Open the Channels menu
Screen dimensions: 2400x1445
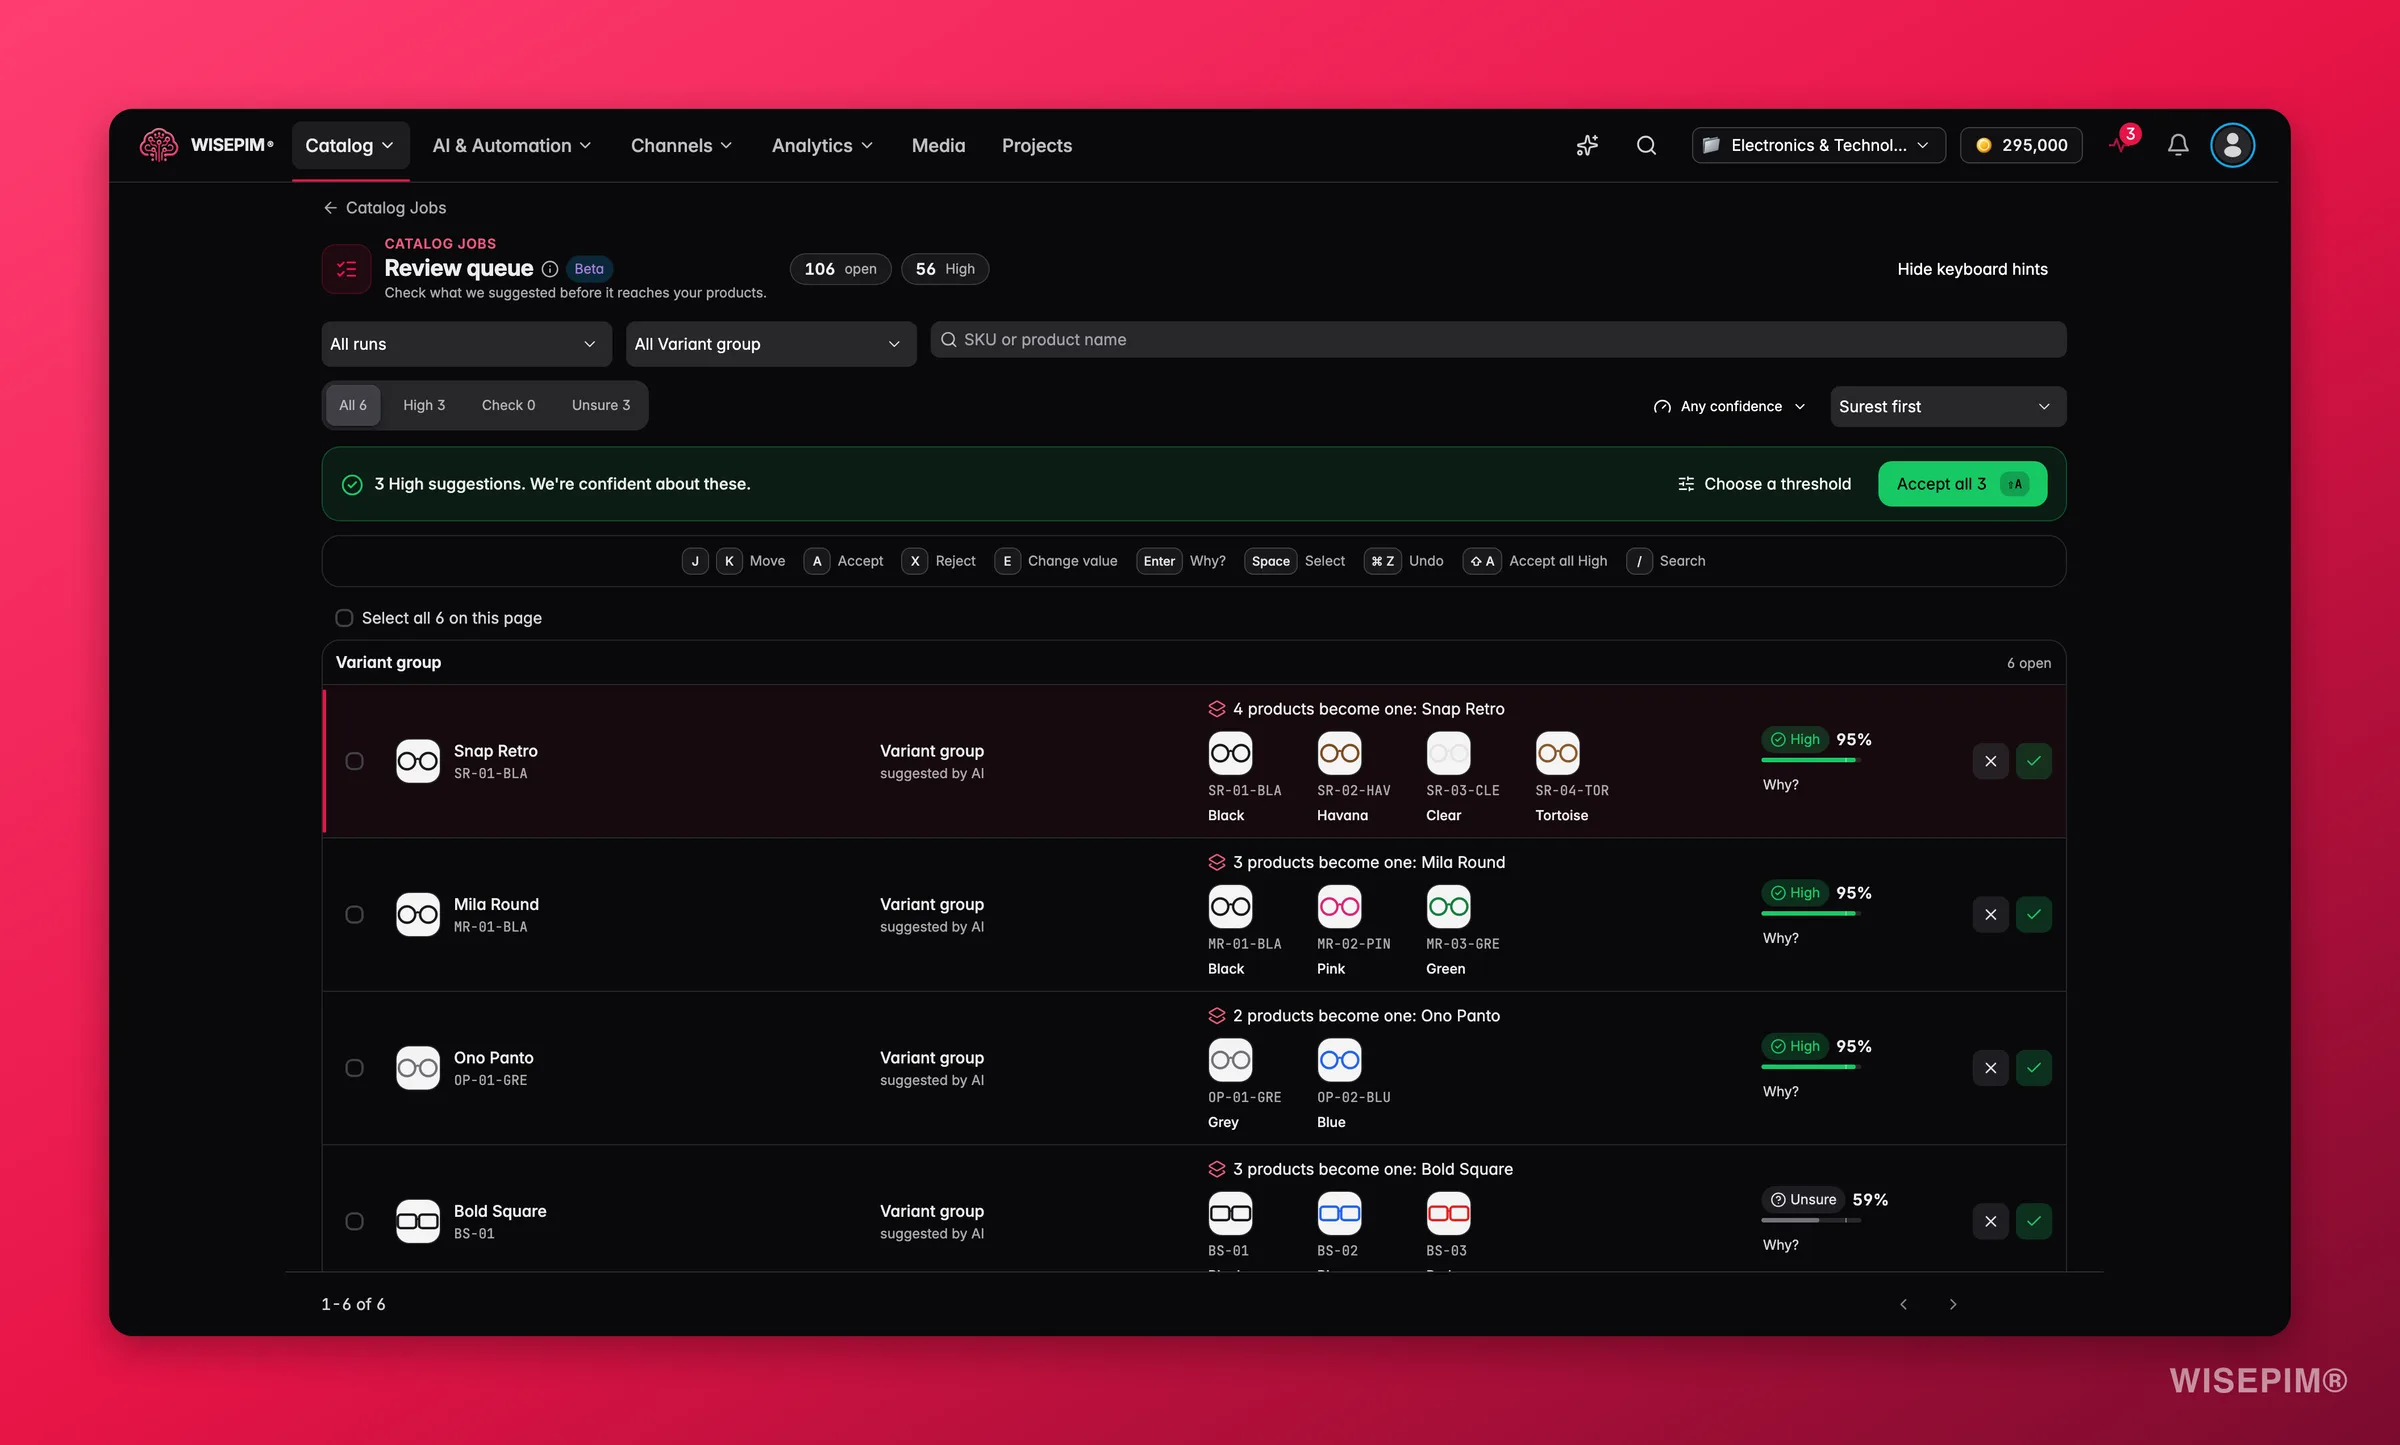[x=681, y=146]
